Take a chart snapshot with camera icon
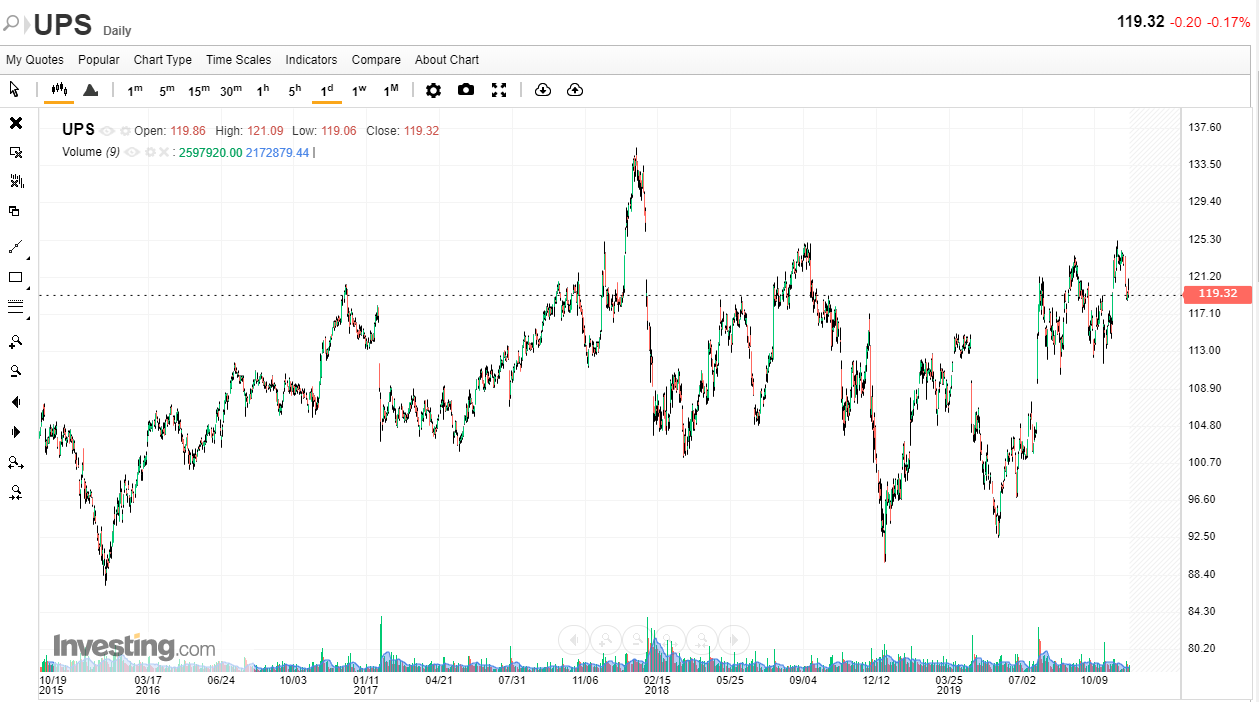This screenshot has width=1259, height=702. (x=466, y=90)
